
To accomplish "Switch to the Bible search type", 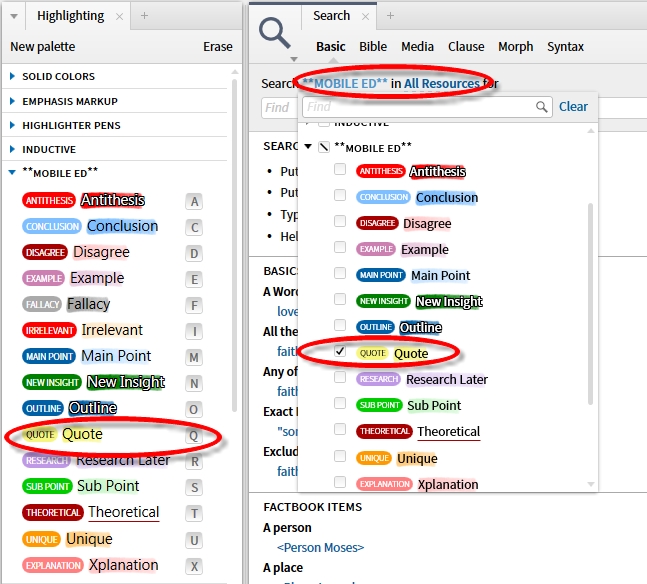I will point(373,47).
